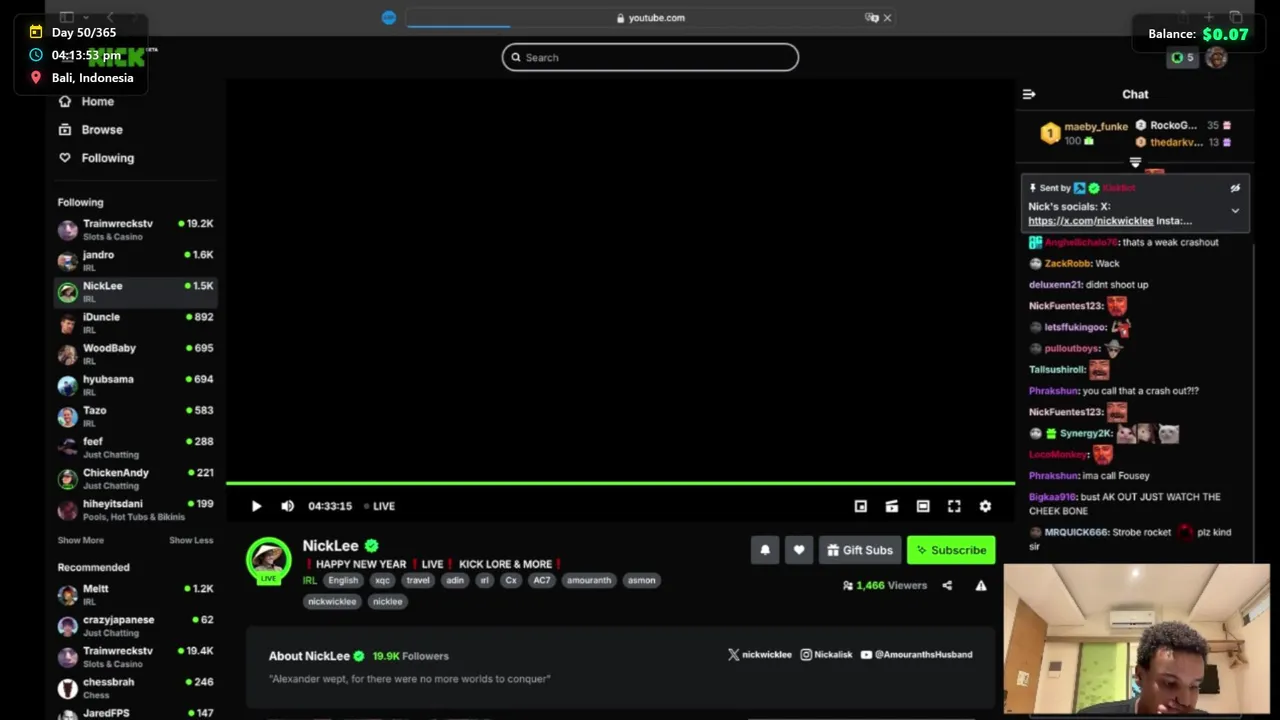Open crazyjapanese in the Recommended list
The image size is (1280, 720).
135,626
